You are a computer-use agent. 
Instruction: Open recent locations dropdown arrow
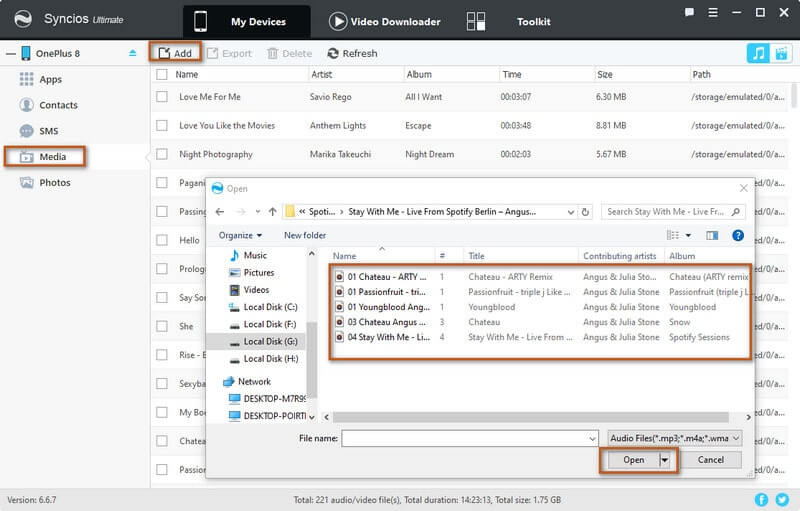pos(258,212)
